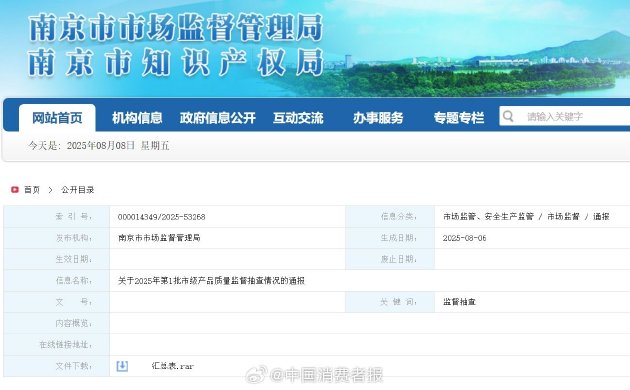Image resolution: width=630 pixels, height=390 pixels.
Task: Select the generation date 2025-08-06
Action: point(464,238)
